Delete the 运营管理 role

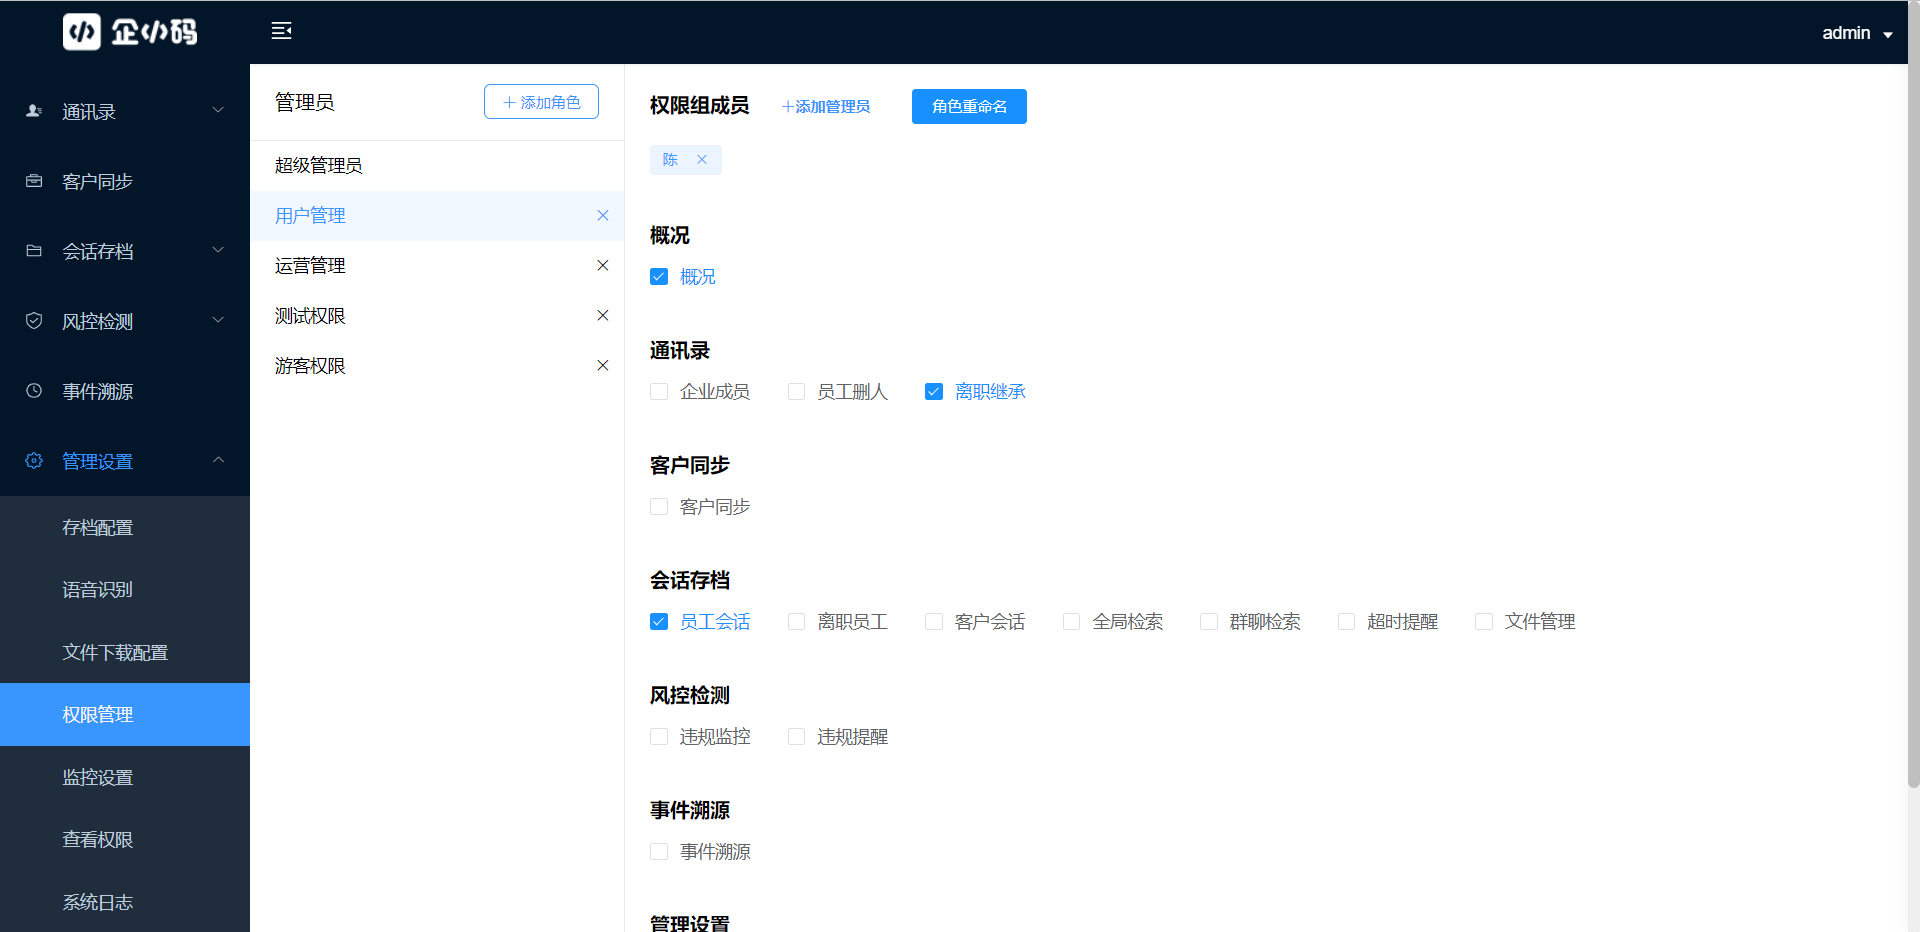(x=603, y=265)
